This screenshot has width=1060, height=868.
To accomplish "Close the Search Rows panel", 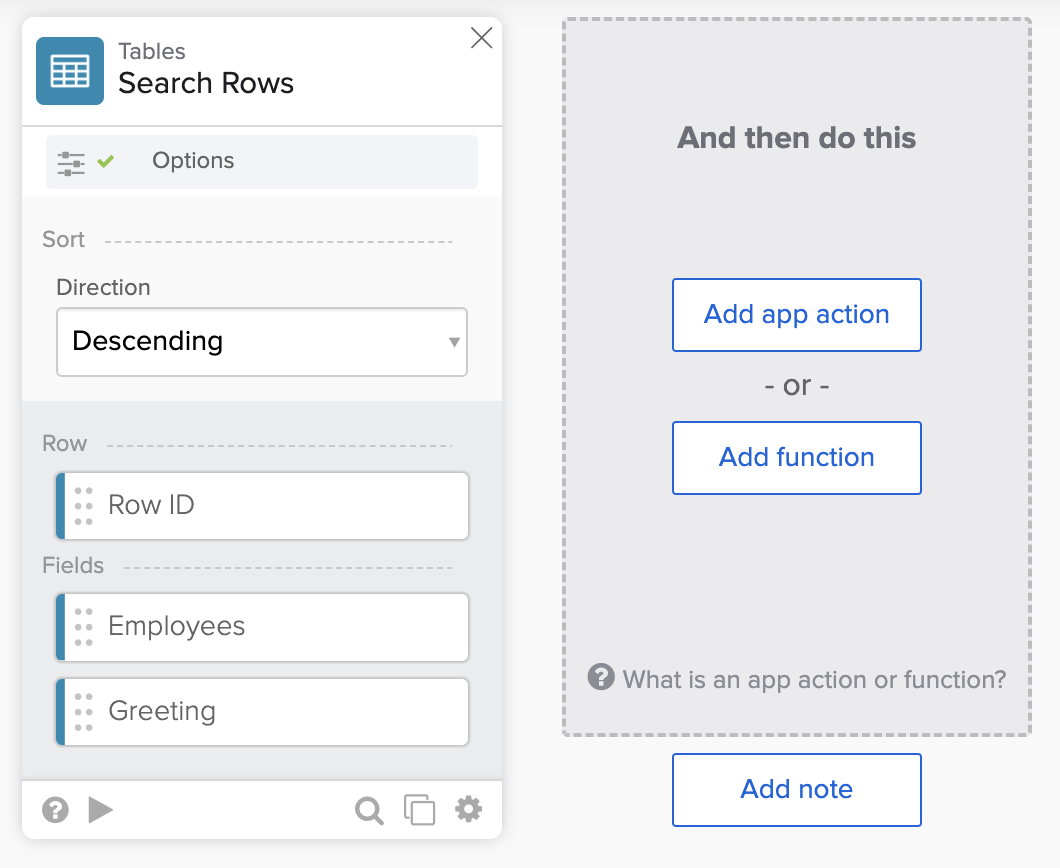I will click(x=481, y=38).
